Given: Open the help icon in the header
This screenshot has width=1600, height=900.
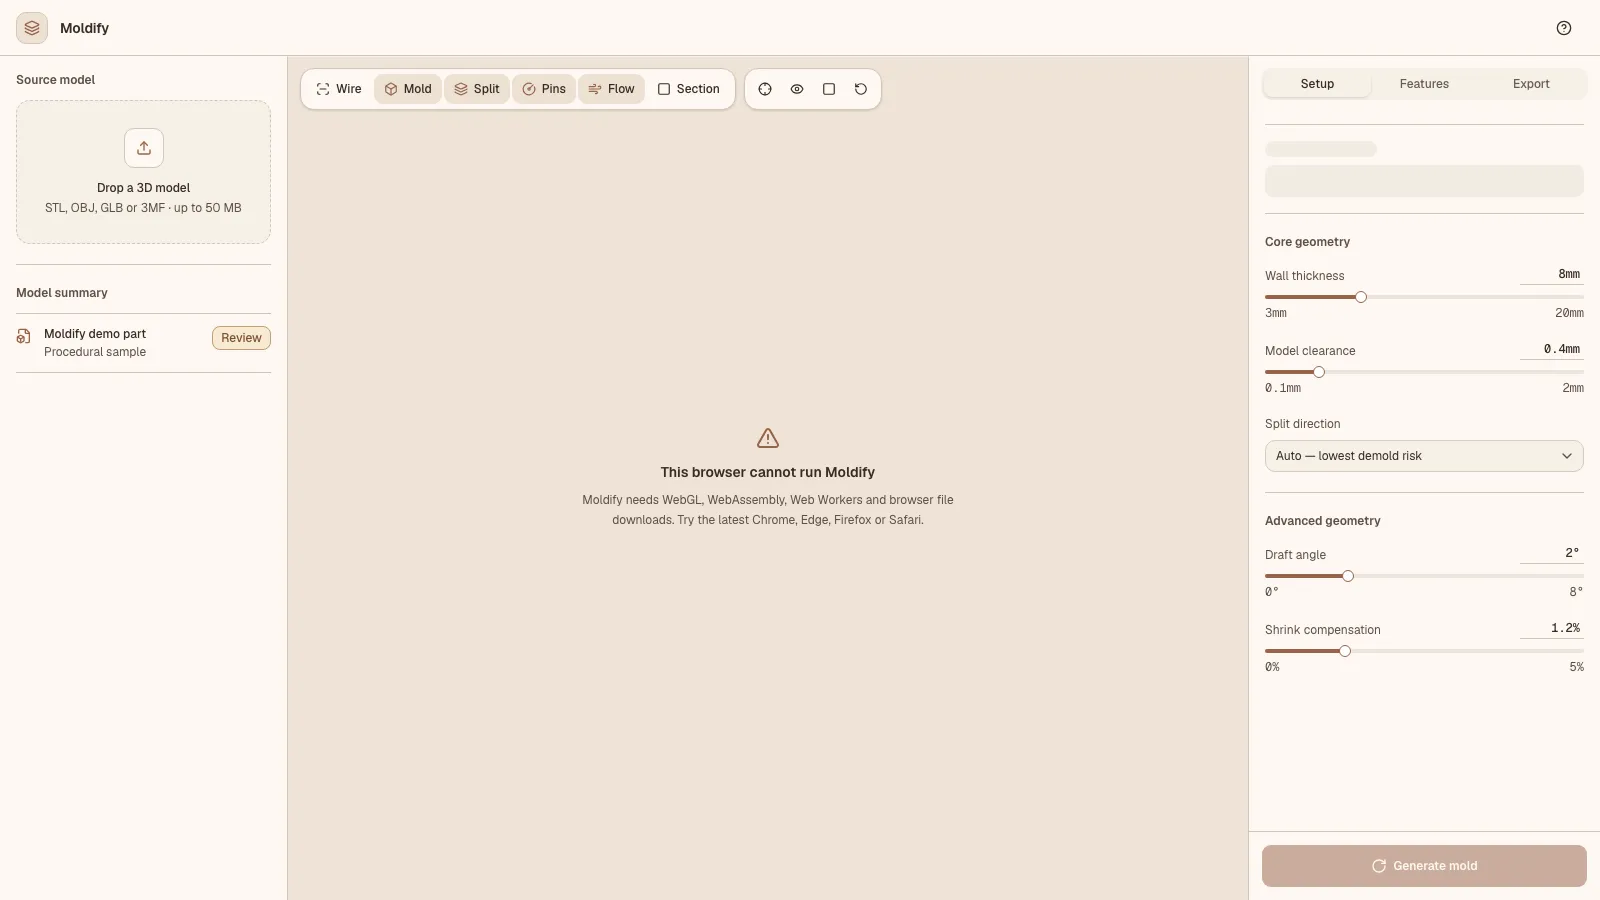Looking at the screenshot, I should click(1564, 28).
